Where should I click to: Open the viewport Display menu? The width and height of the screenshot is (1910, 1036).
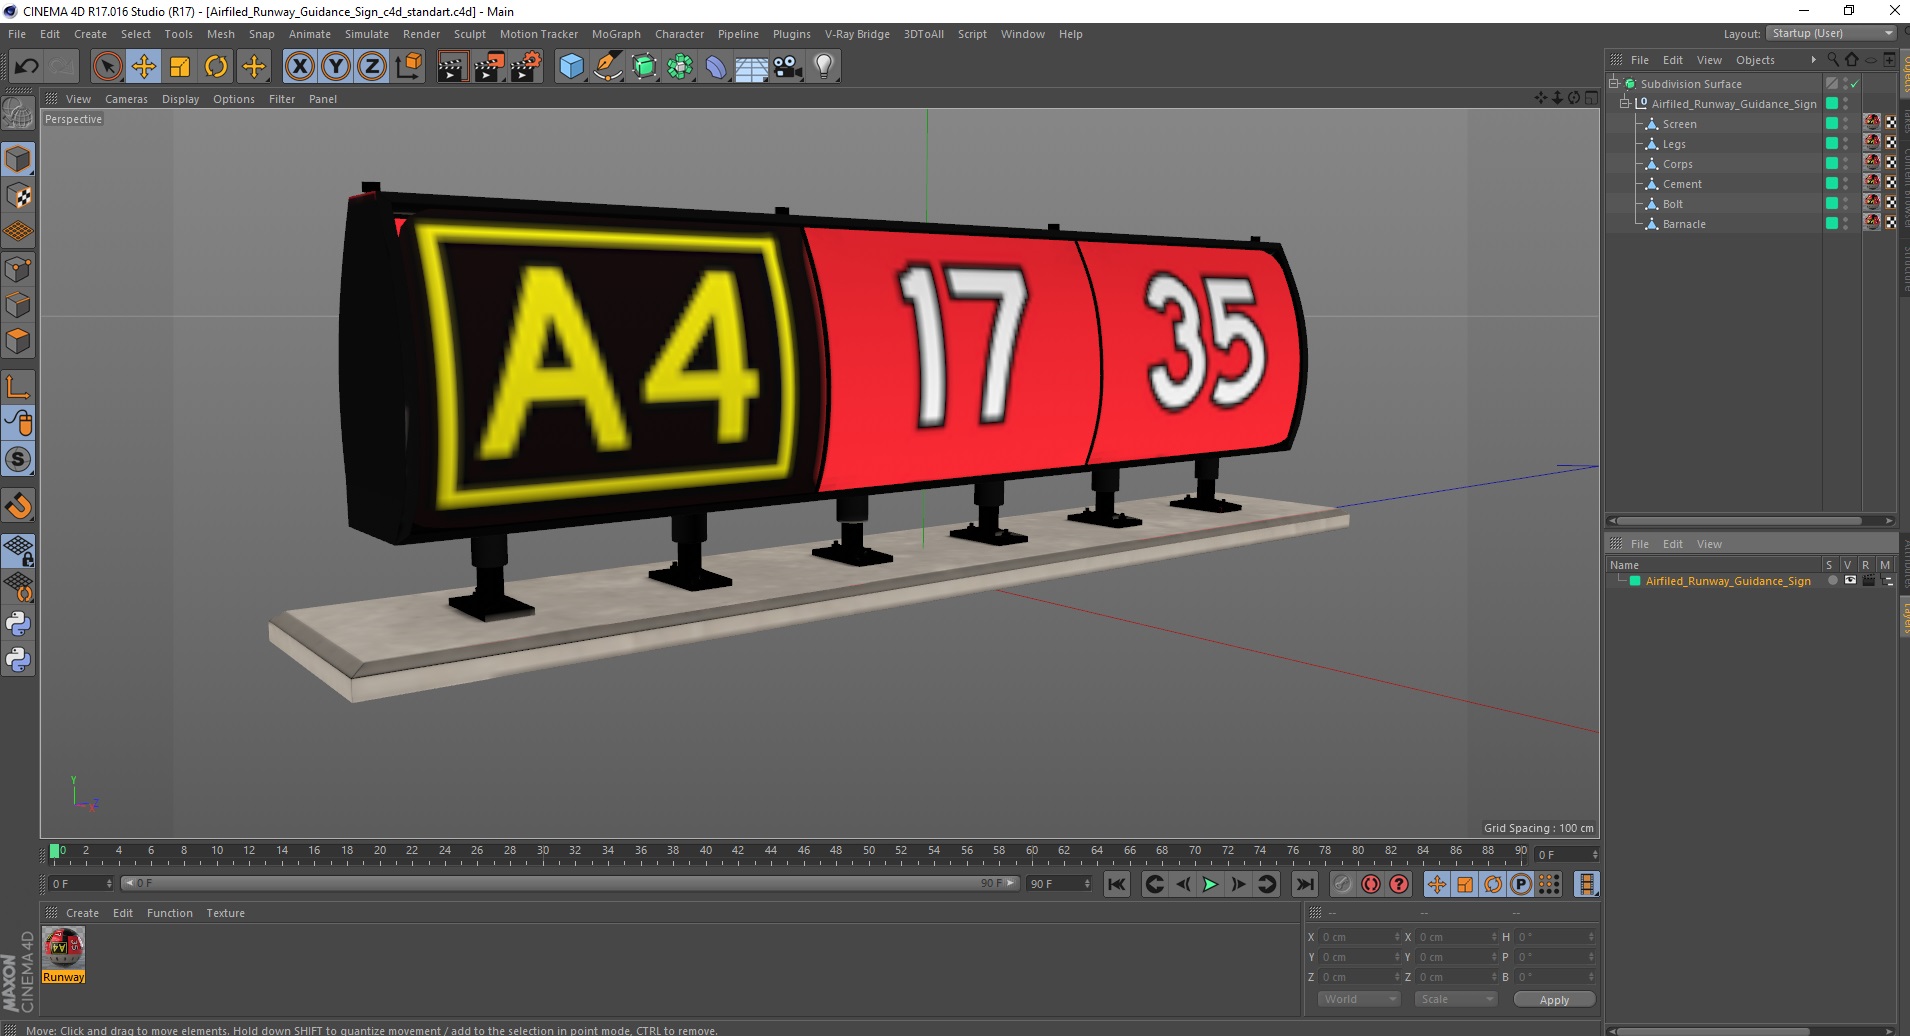click(180, 99)
